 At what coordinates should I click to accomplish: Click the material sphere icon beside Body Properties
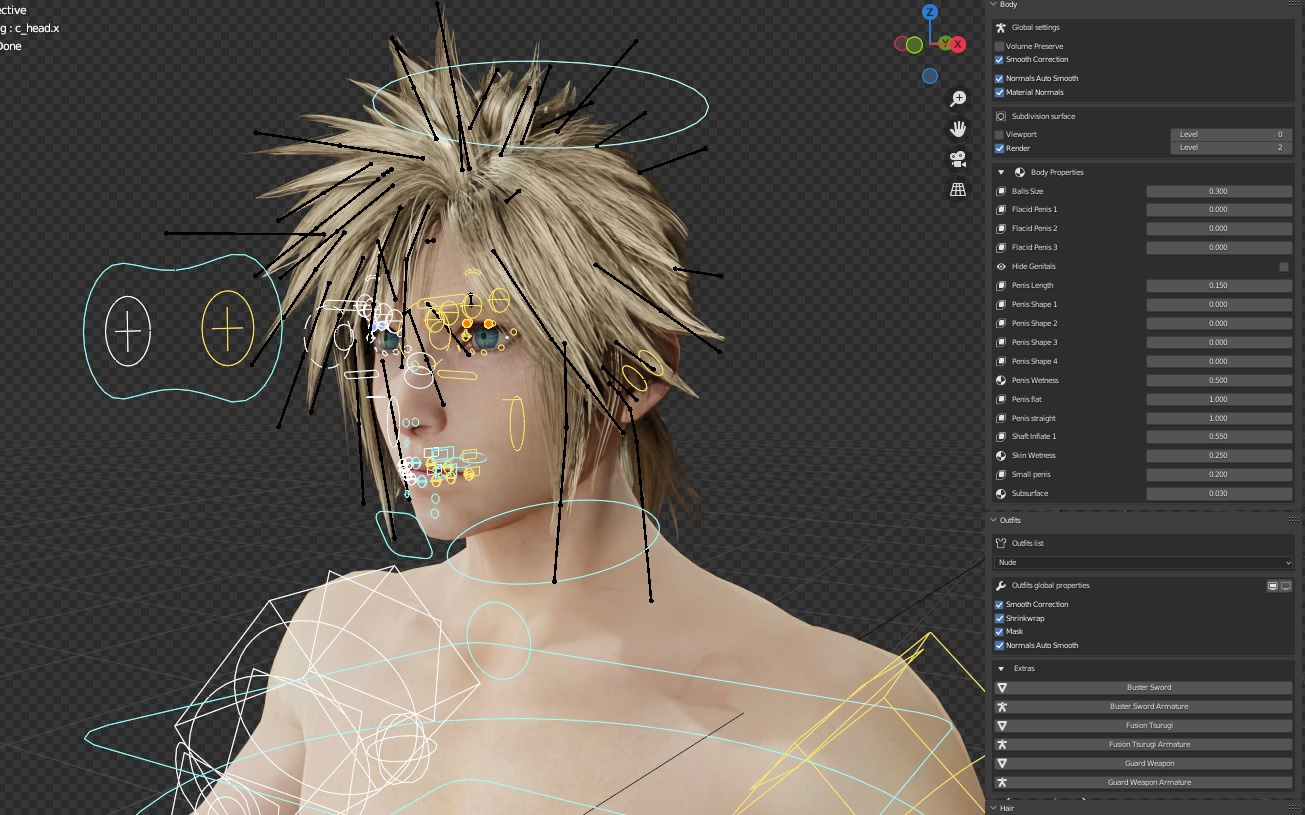coord(1019,172)
